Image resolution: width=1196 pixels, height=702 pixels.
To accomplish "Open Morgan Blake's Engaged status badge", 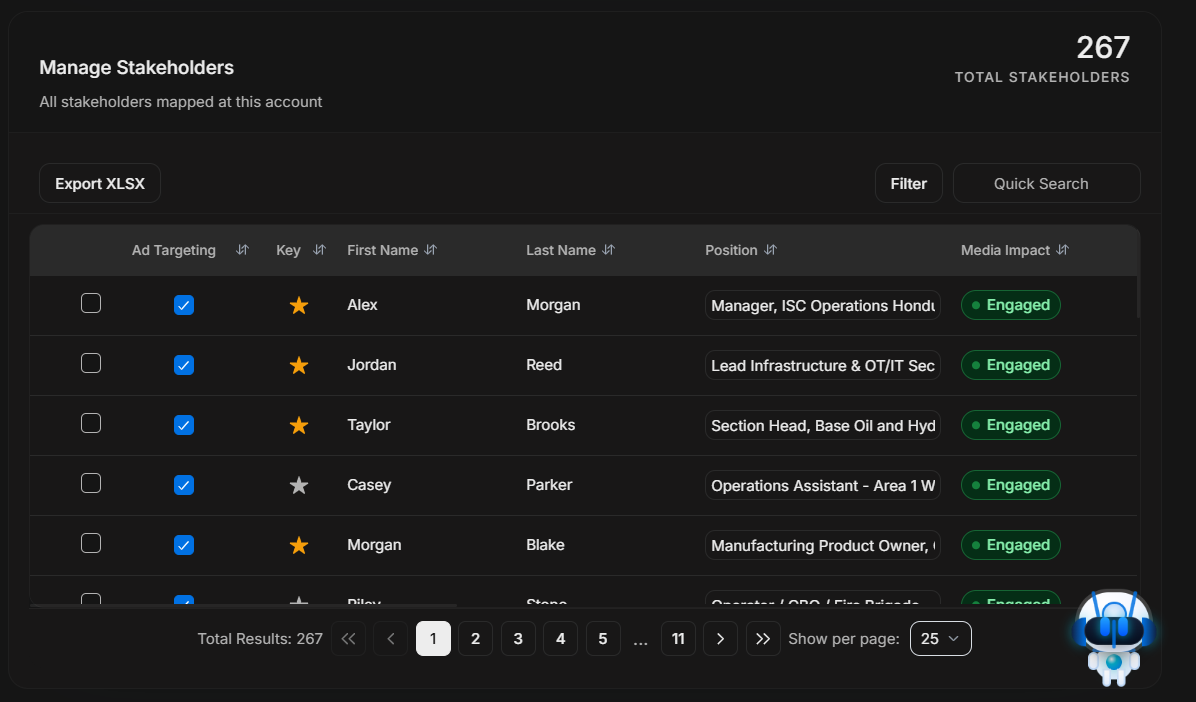I will click(1011, 545).
